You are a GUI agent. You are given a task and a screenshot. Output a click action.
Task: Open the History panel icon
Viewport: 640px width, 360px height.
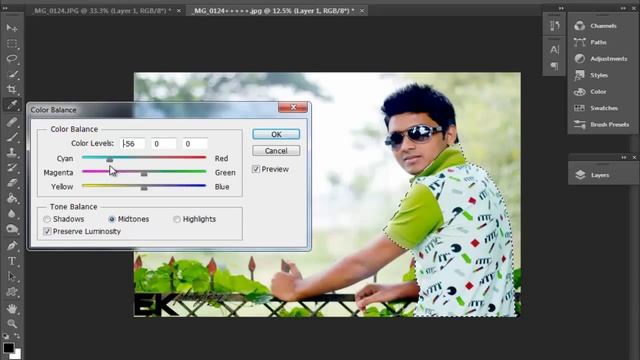point(554,26)
